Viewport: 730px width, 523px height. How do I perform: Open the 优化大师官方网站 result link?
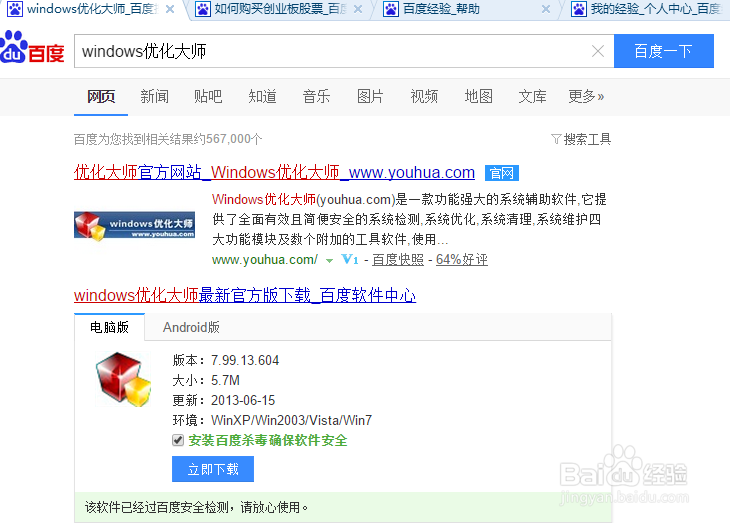click(274, 173)
